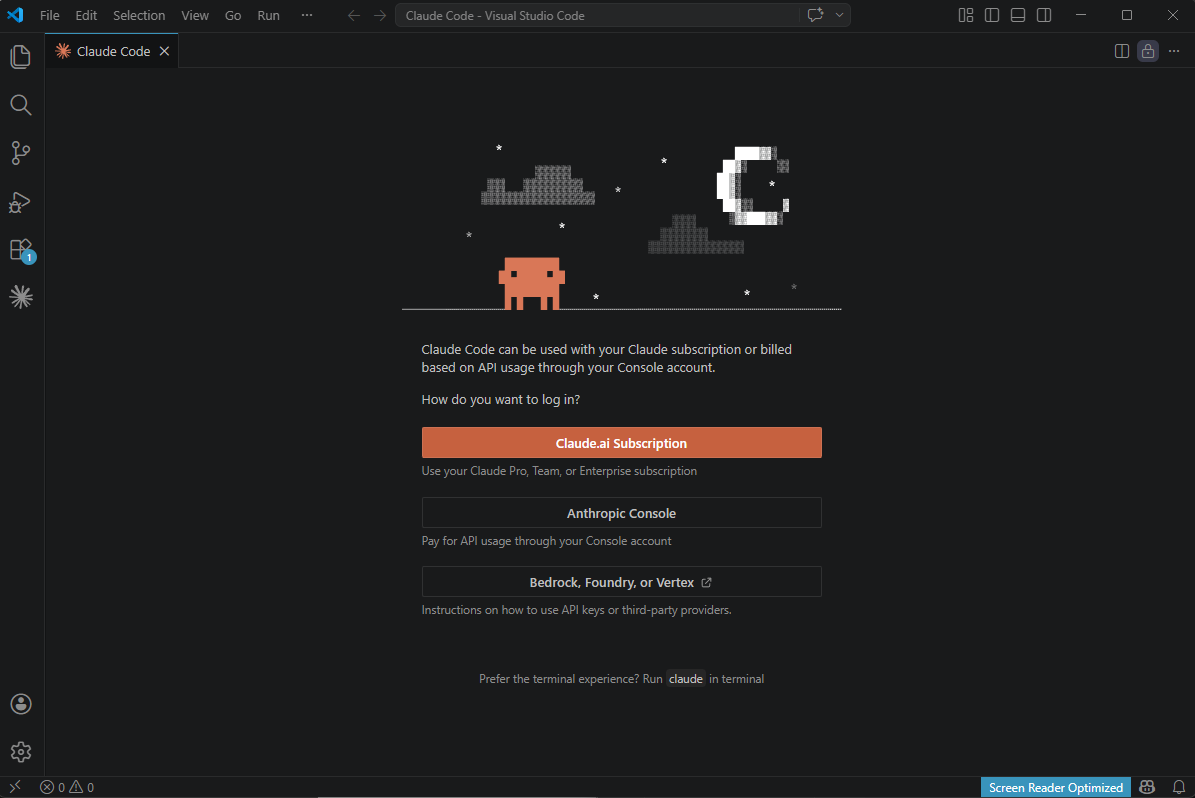Click 'Use your Claude Pro, Team, or Enterprise subscription'

point(559,471)
